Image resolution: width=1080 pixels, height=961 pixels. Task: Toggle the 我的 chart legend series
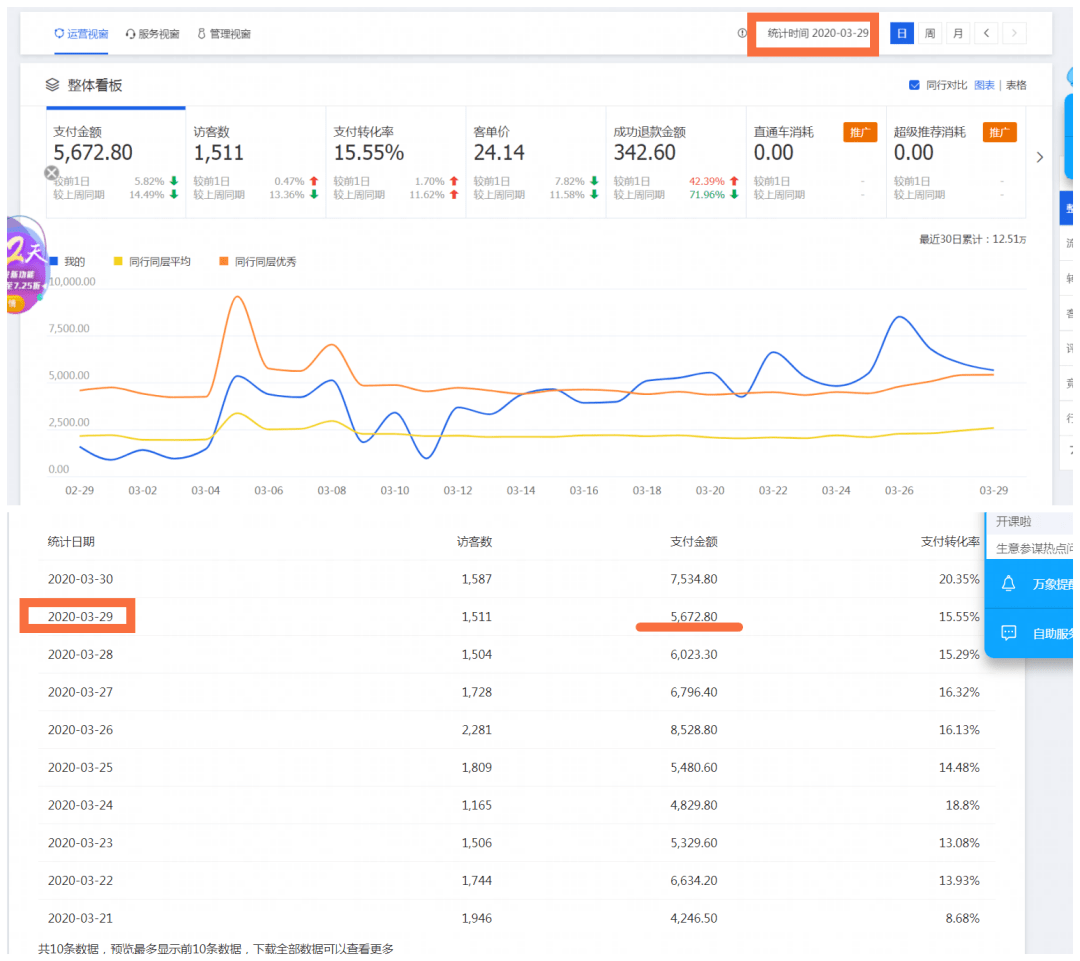coord(66,261)
